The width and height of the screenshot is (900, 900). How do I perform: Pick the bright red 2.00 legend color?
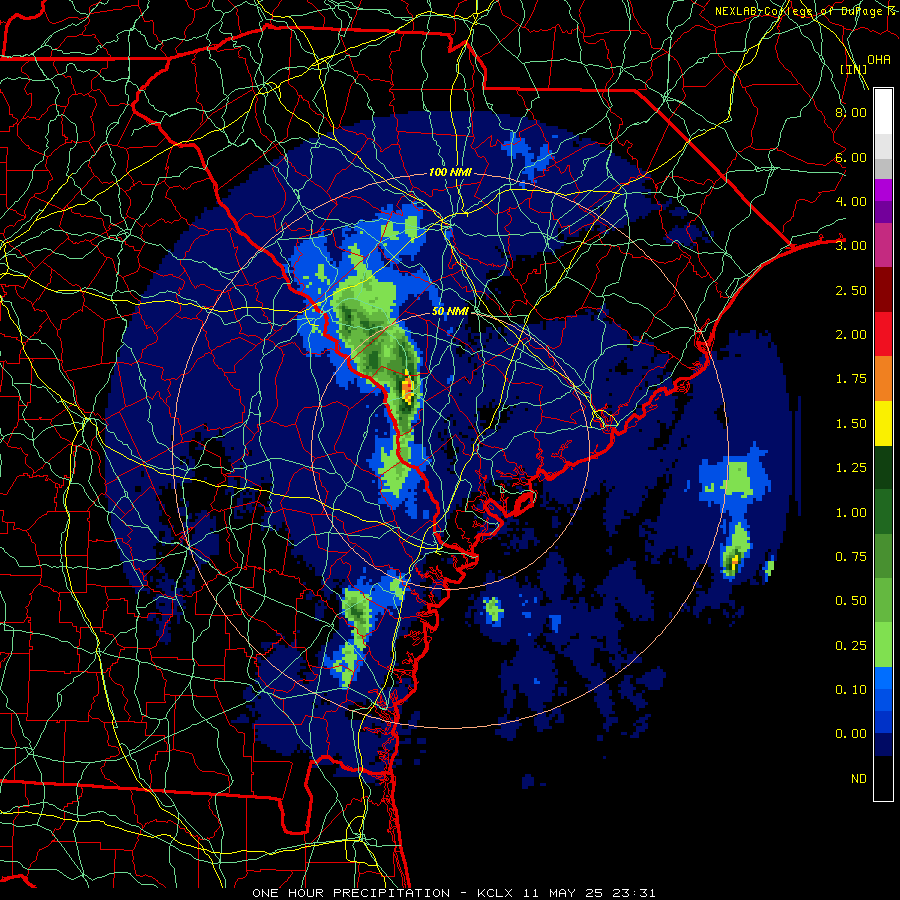tap(883, 334)
